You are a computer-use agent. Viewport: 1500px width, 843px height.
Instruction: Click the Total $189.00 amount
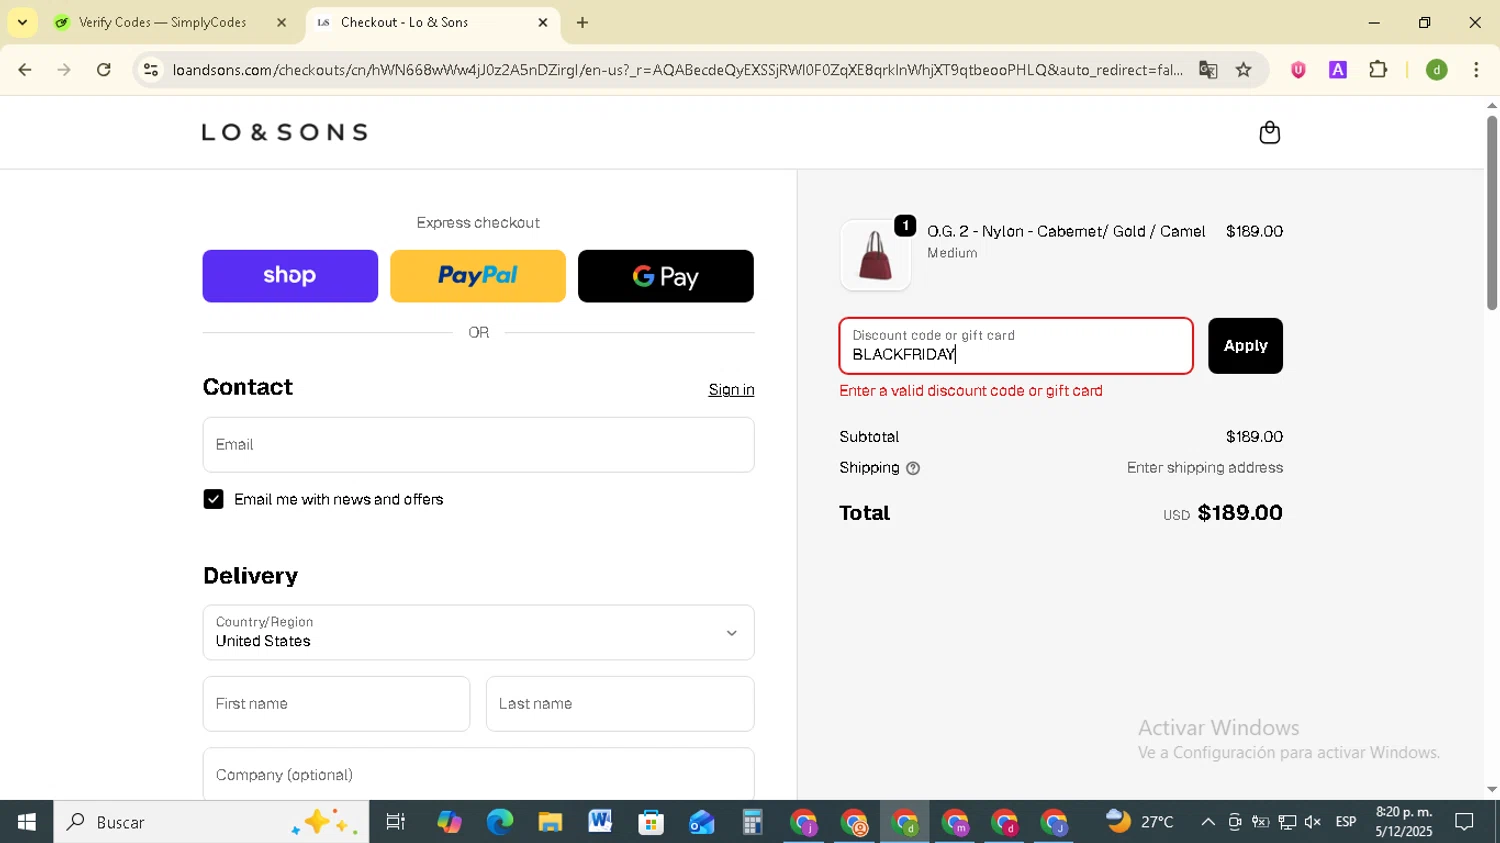(x=1240, y=513)
